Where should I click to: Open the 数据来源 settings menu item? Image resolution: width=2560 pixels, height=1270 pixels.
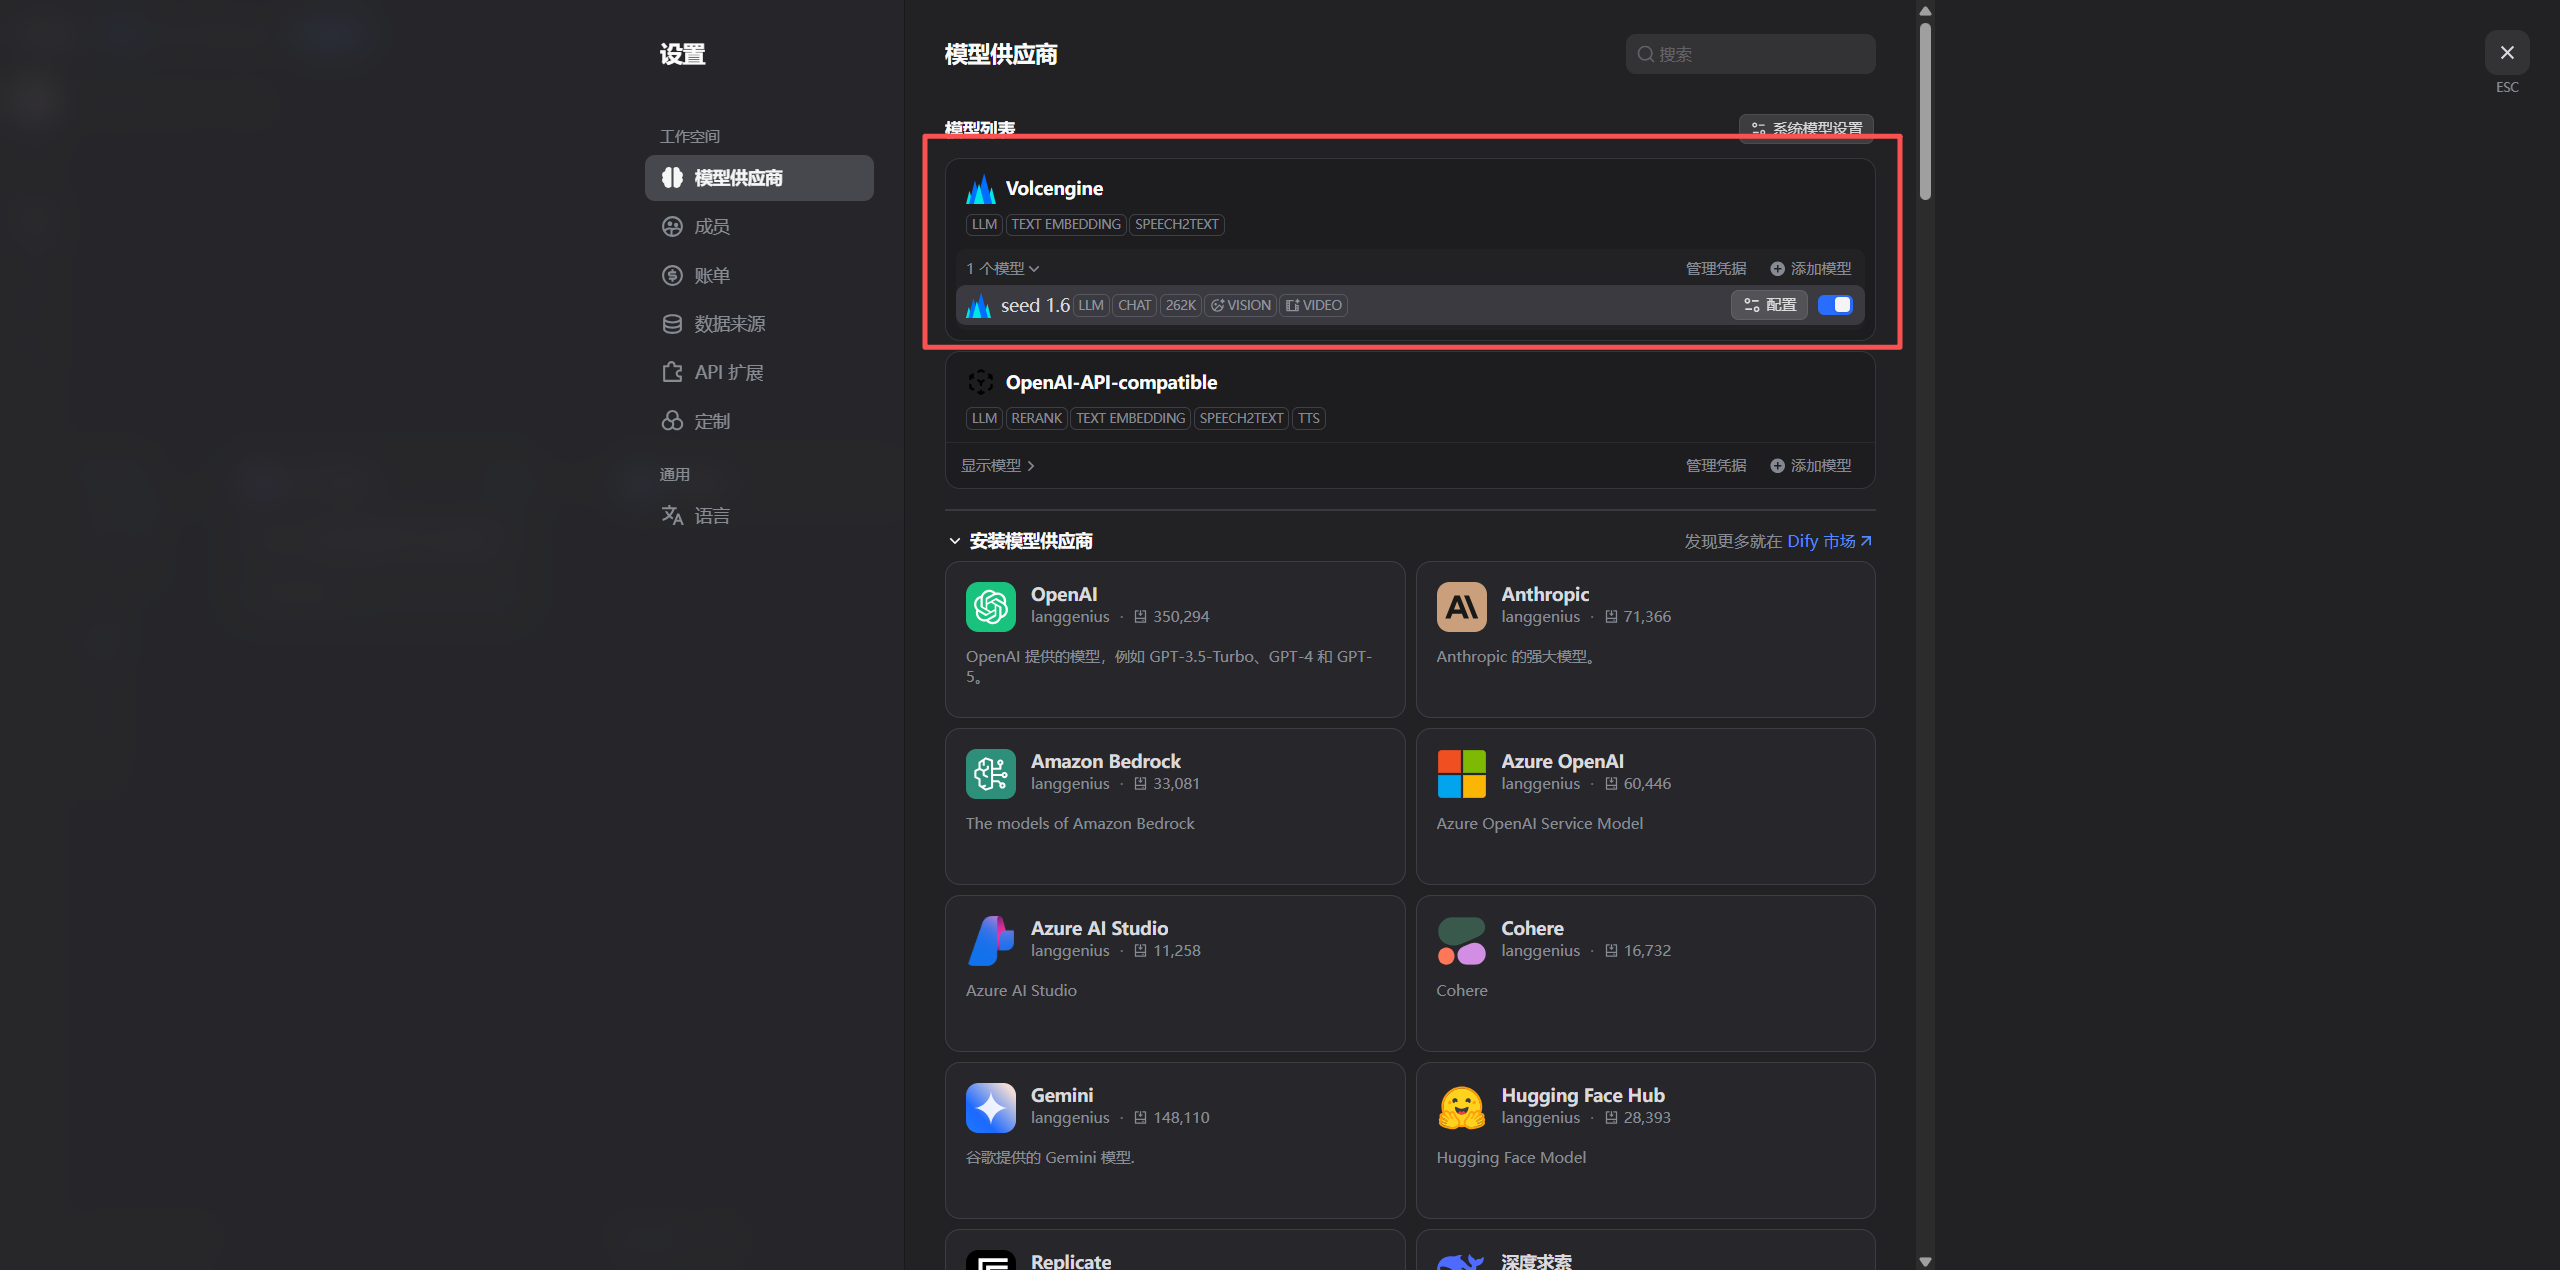point(729,323)
